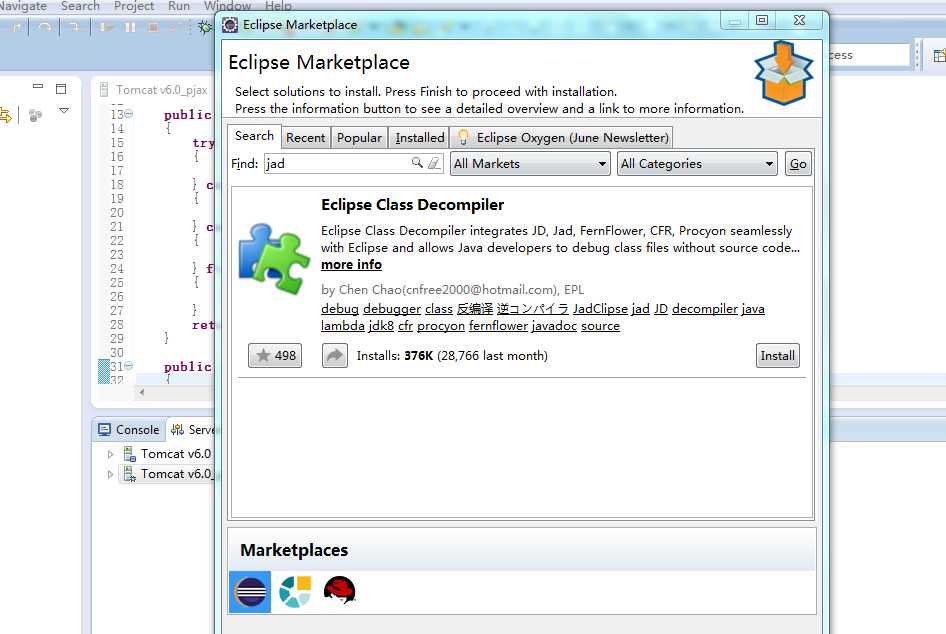Collapse the method fold at line 31
This screenshot has width=946, height=634.
[x=129, y=366]
